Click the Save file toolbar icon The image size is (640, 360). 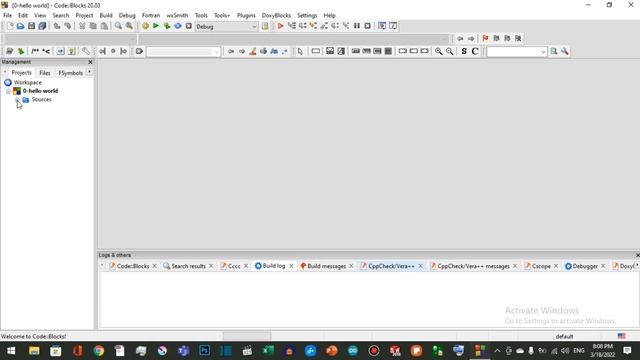[31, 26]
